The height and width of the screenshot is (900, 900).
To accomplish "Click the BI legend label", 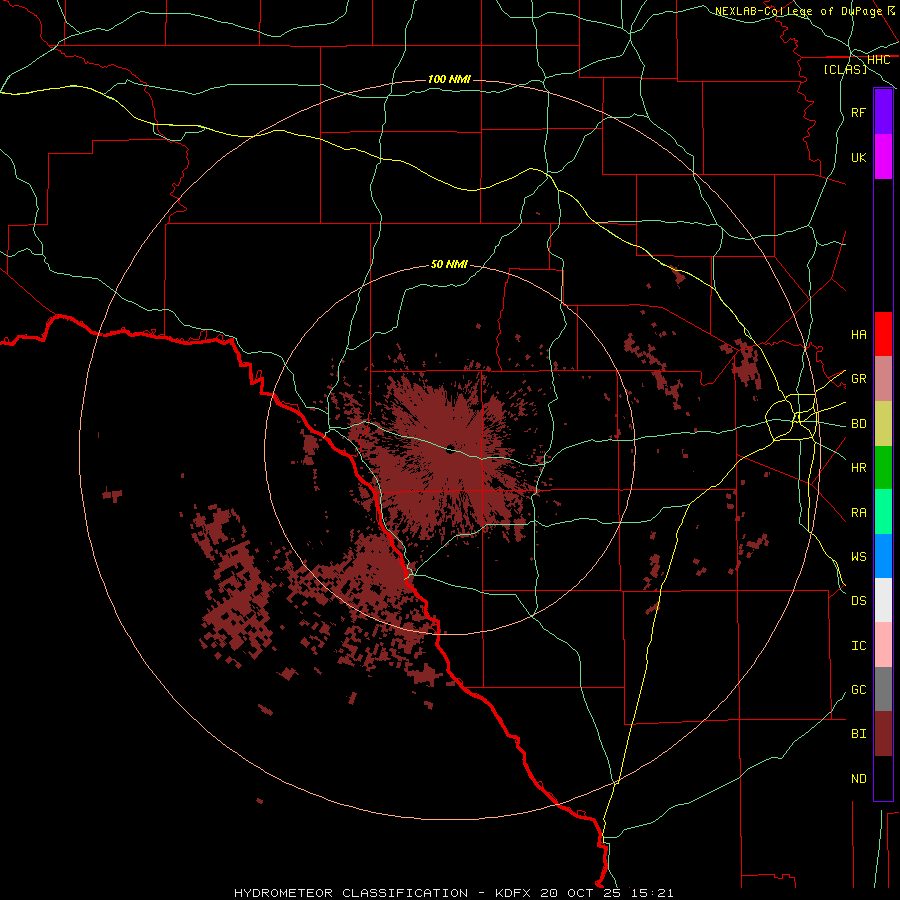I will coord(858,734).
